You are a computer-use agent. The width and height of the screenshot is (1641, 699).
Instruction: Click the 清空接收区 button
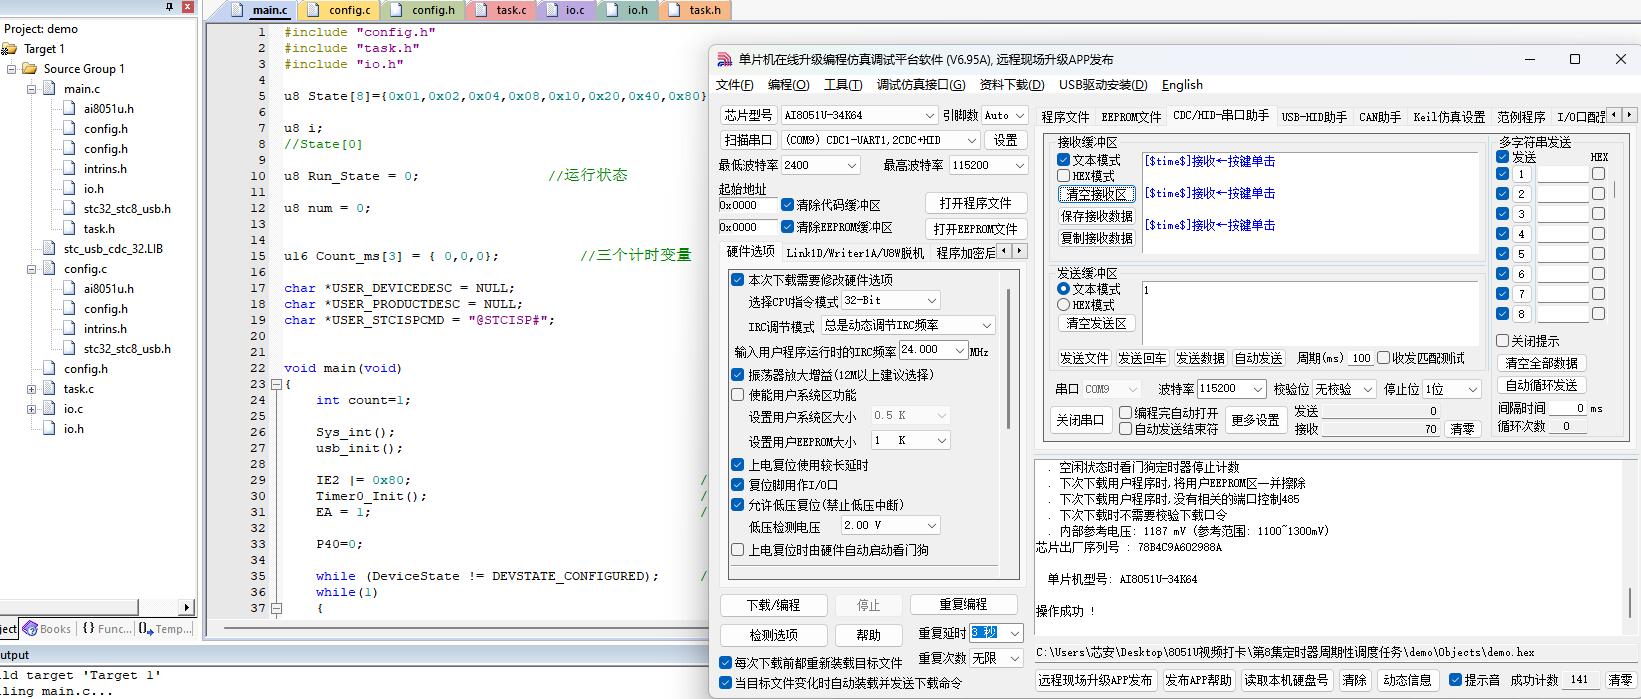click(x=1096, y=194)
